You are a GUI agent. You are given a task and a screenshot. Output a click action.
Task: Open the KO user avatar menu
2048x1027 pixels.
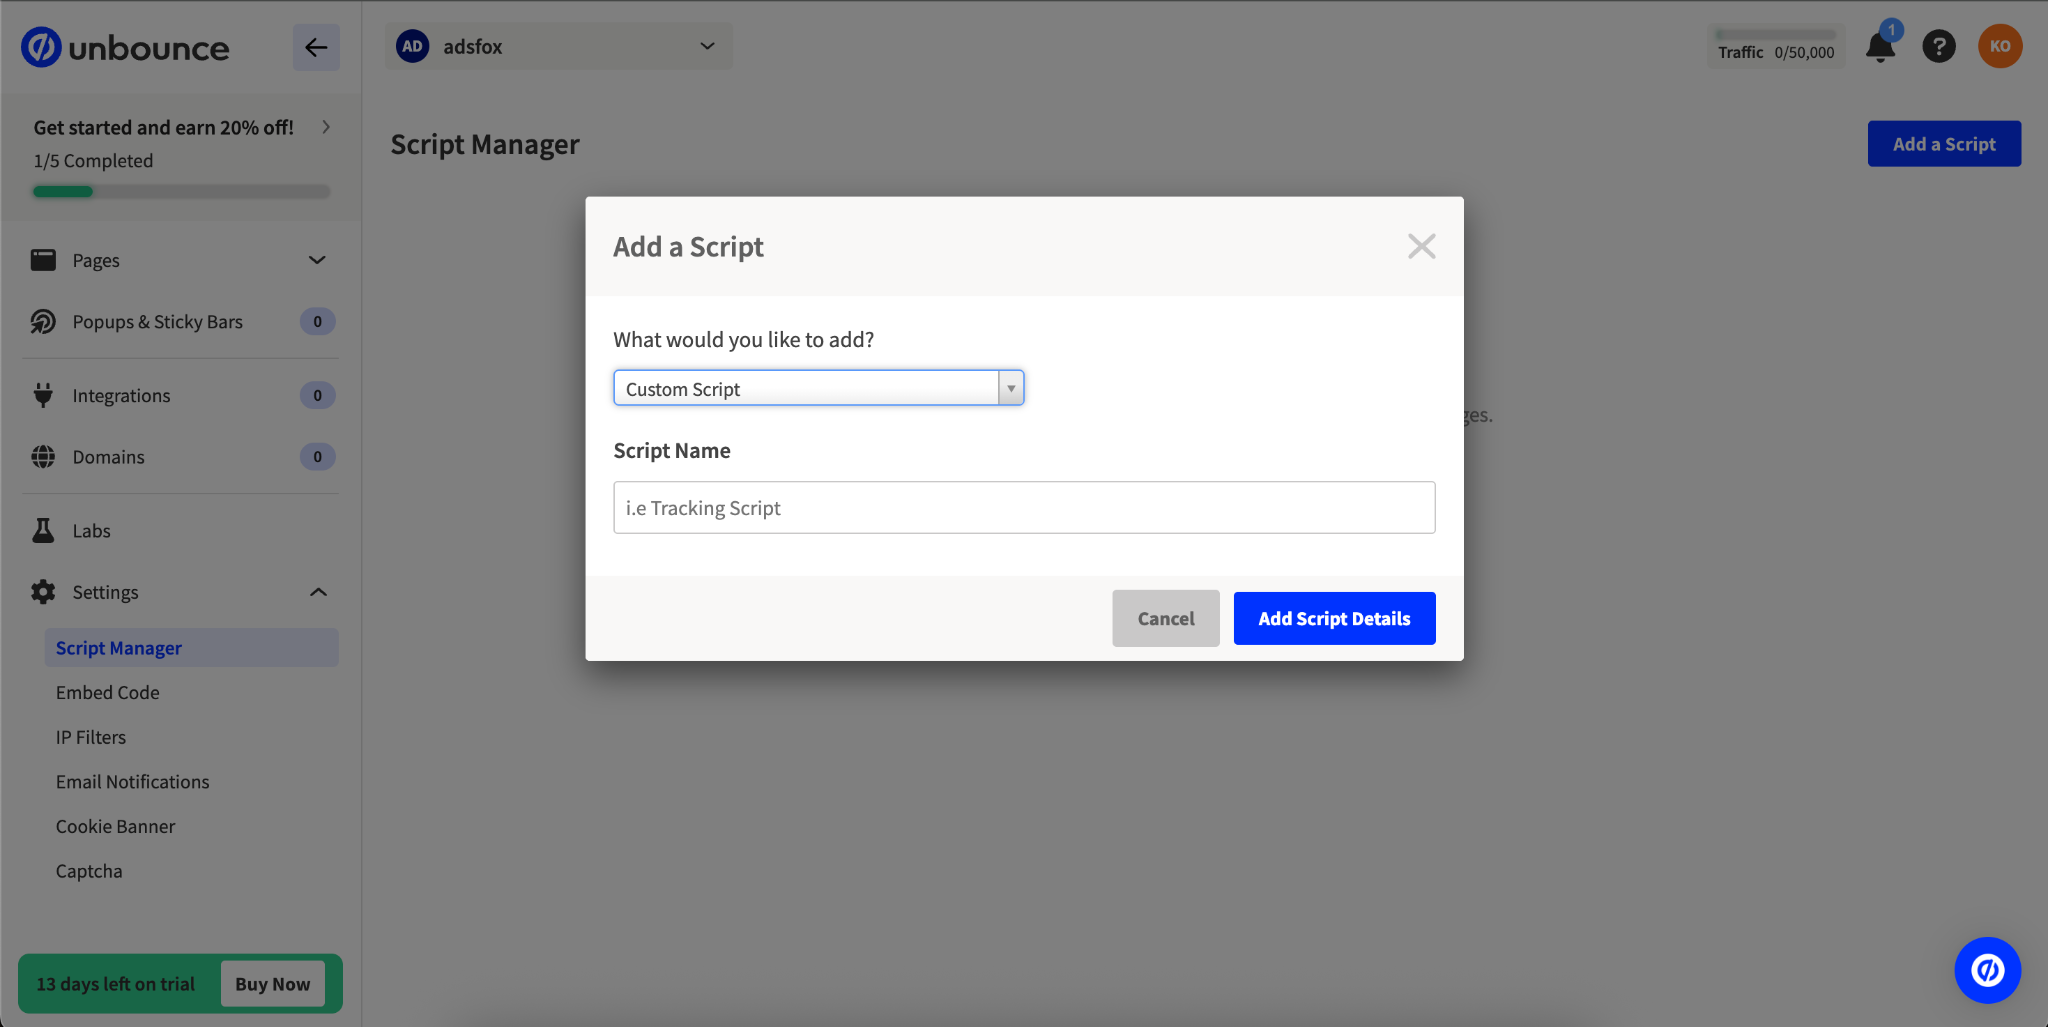coord(2000,47)
